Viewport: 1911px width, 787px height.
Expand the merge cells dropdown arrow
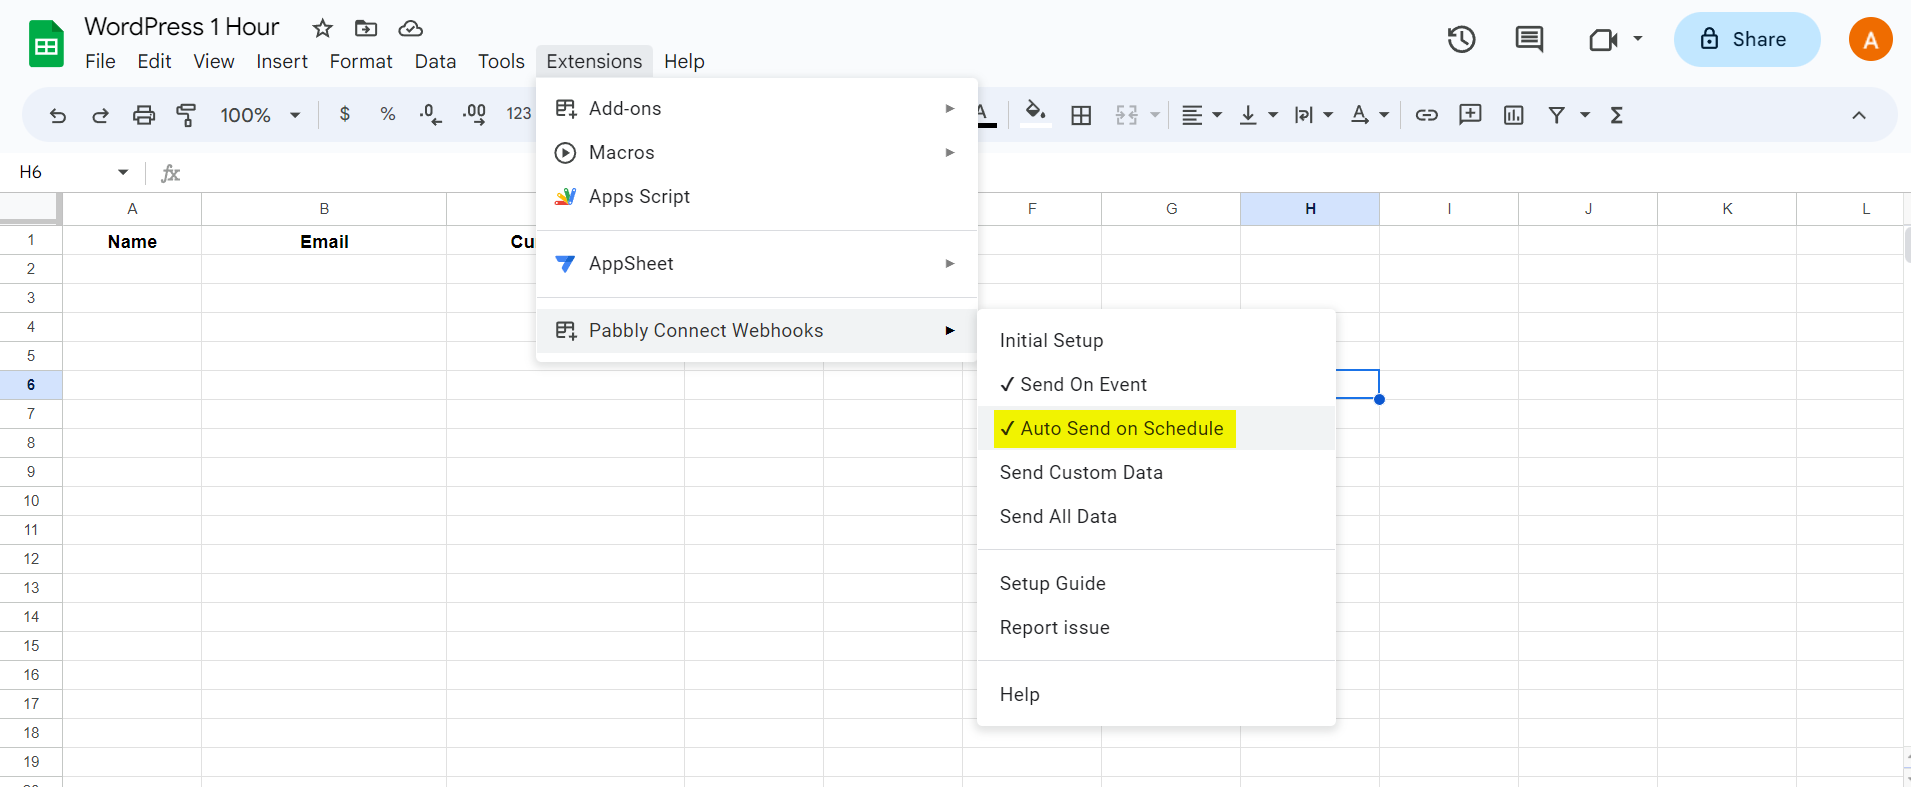(x=1155, y=115)
